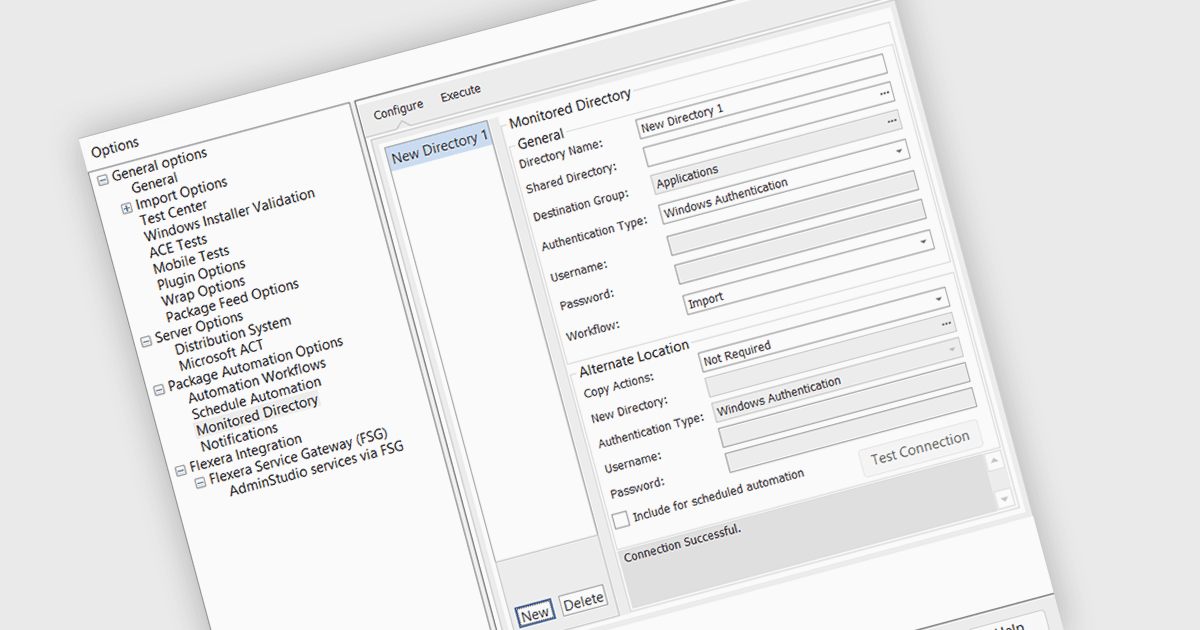Select AdminStudio services via FSG
The width and height of the screenshot is (1200, 630).
tap(316, 468)
